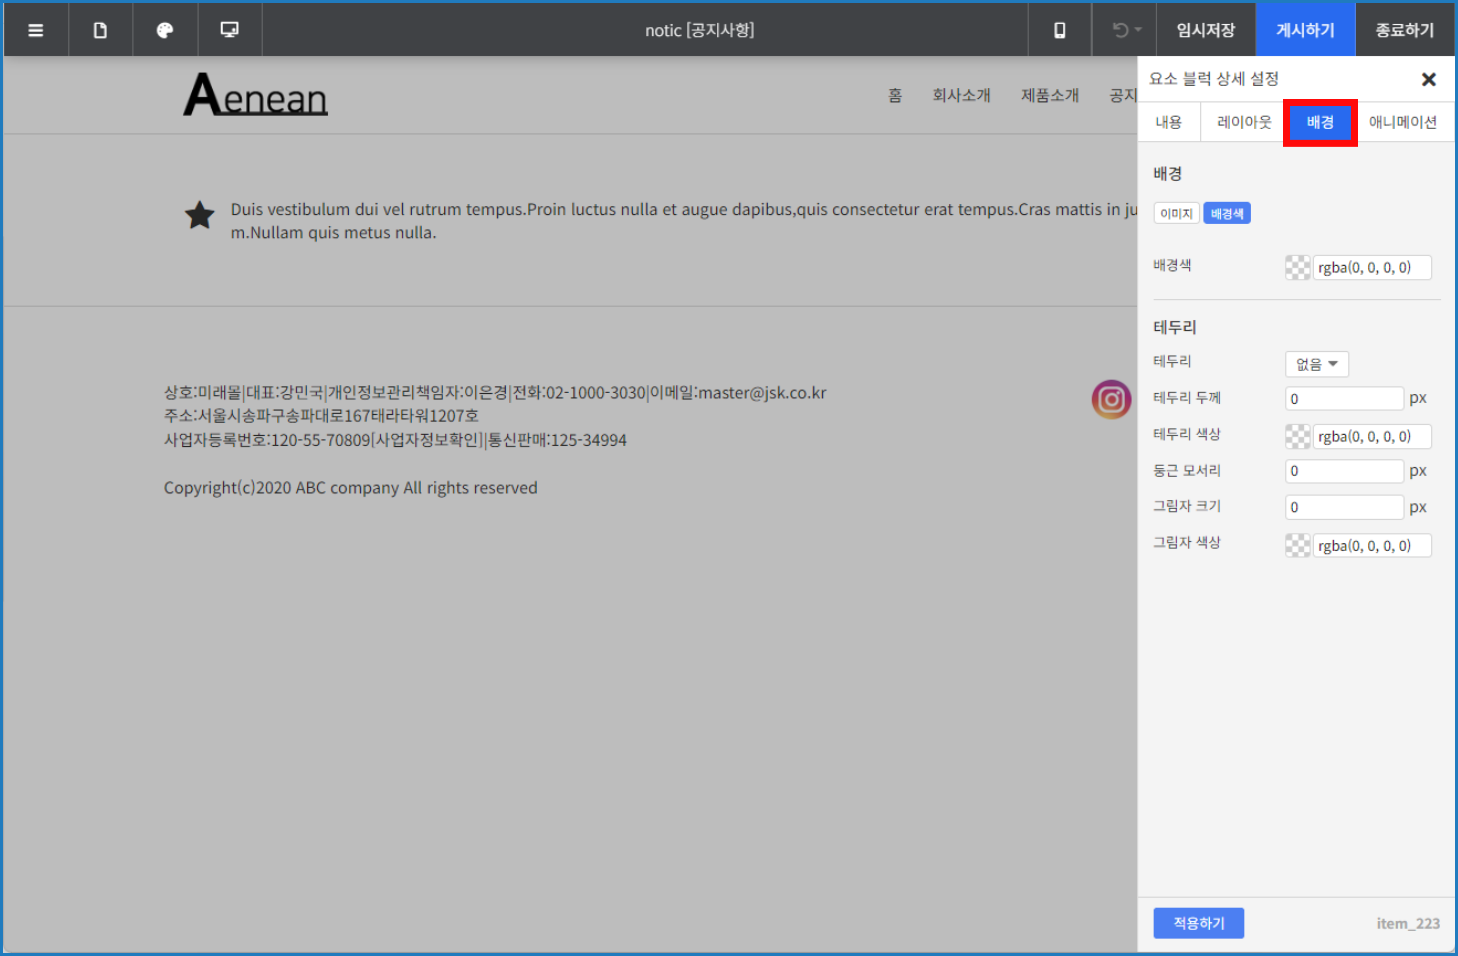The image size is (1458, 956).
Task: Click the 게시하기 publish button
Action: (1305, 29)
